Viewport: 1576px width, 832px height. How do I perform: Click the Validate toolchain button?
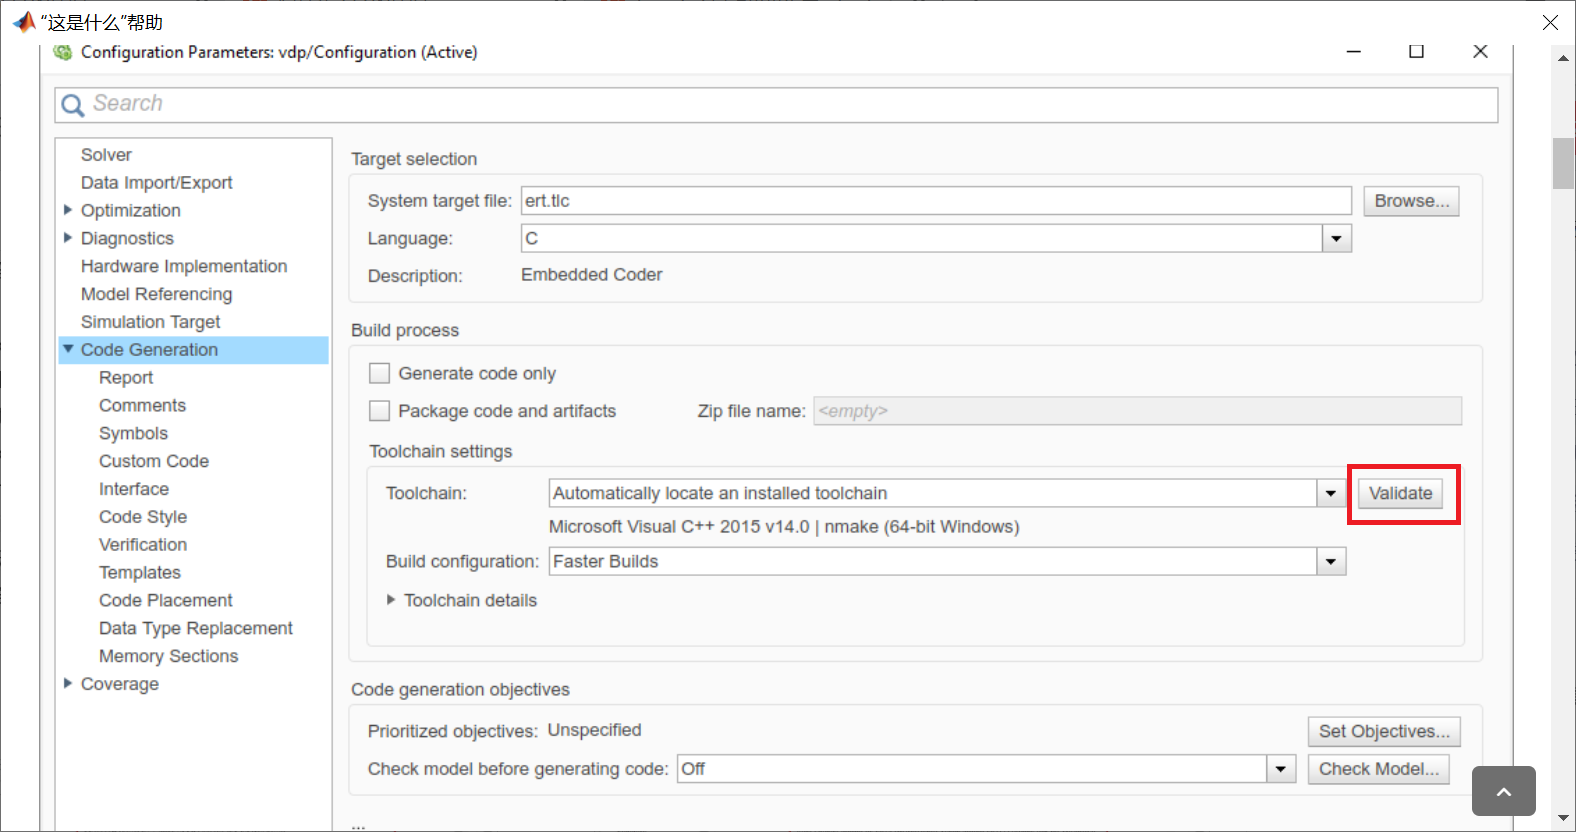[1400, 493]
